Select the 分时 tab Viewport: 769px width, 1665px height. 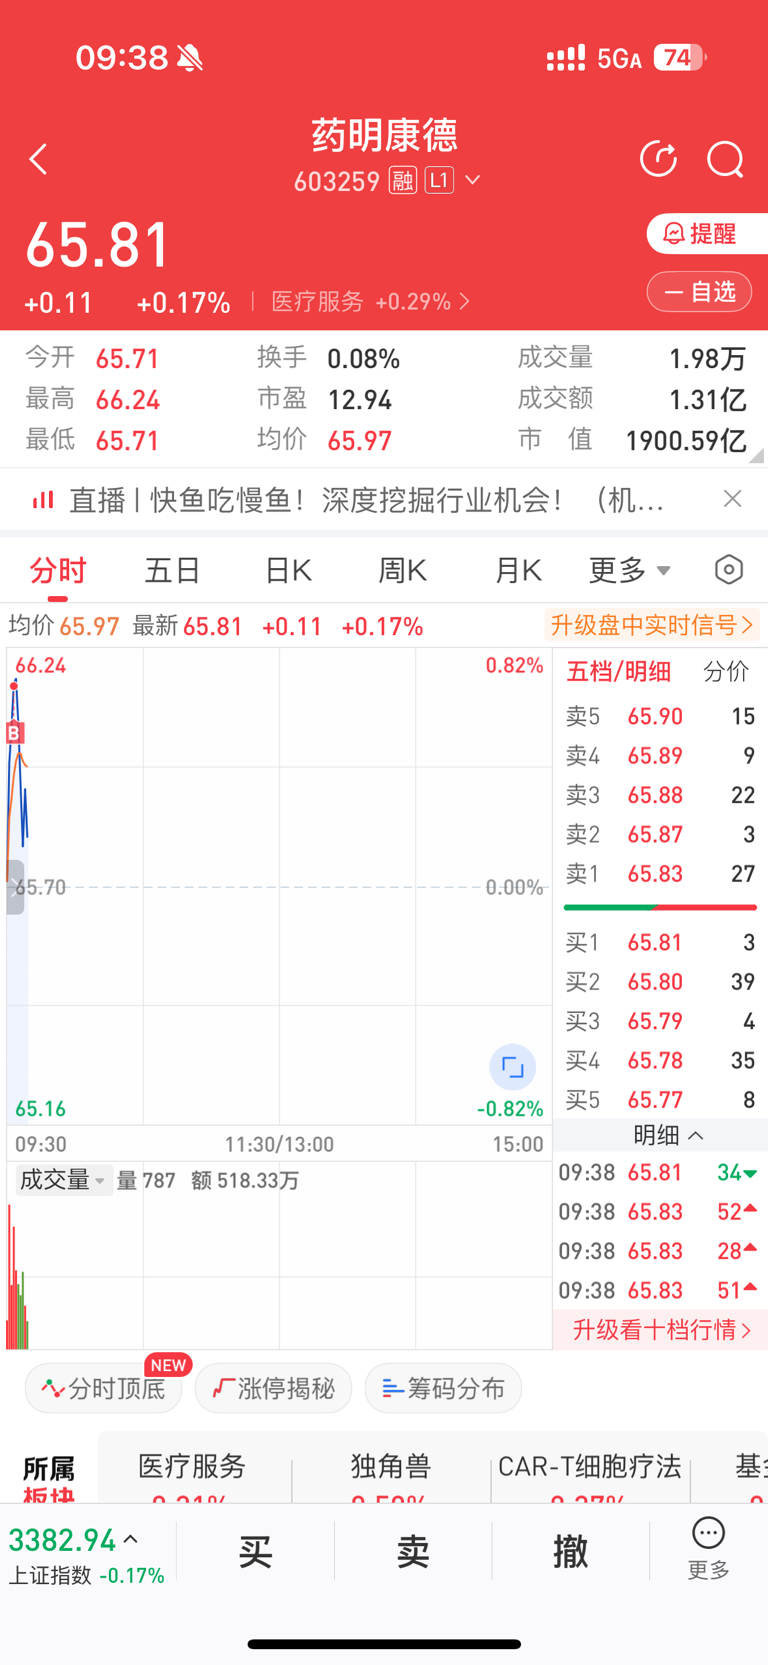58,571
